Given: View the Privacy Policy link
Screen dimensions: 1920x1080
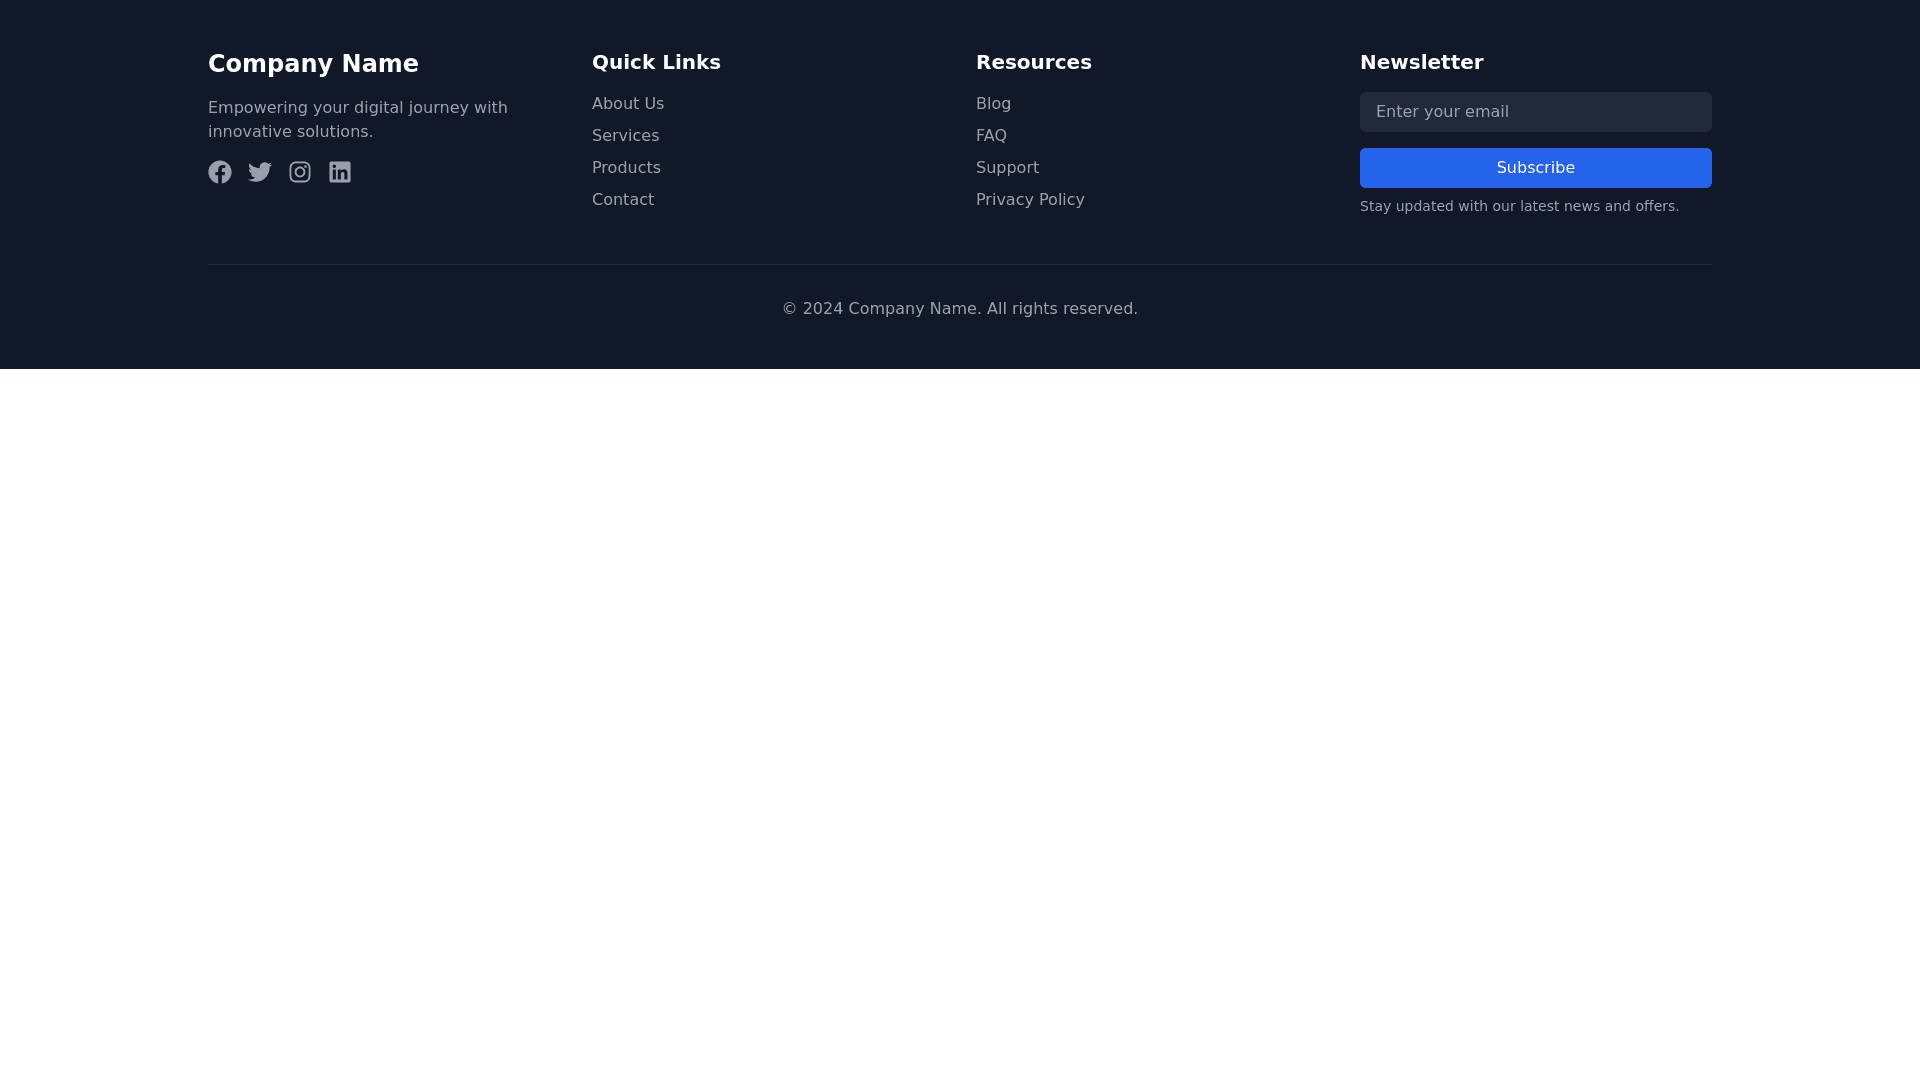Looking at the screenshot, I should (x=1030, y=200).
